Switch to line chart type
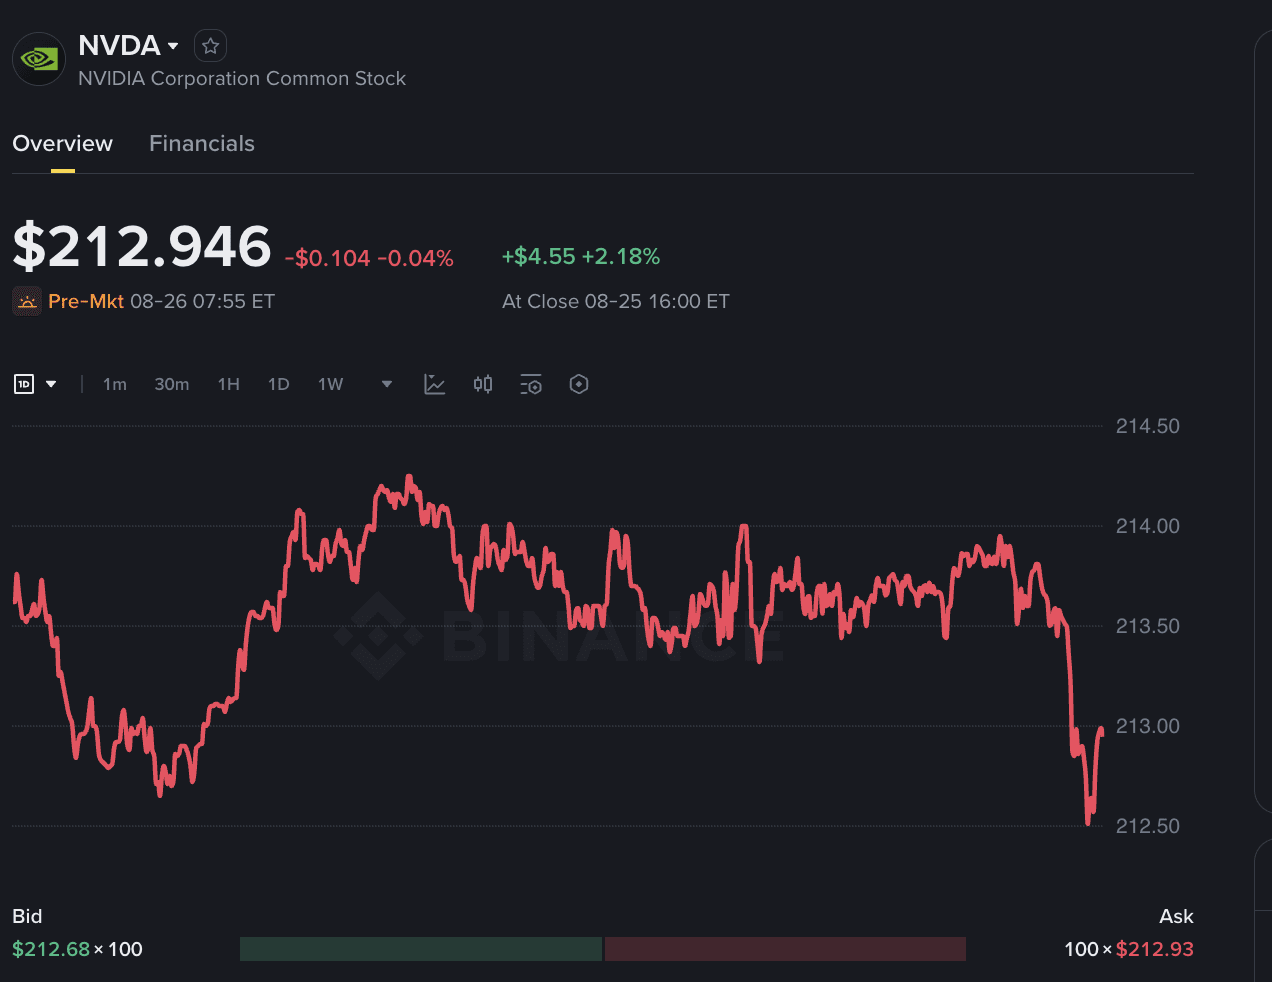 pyautogui.click(x=434, y=384)
